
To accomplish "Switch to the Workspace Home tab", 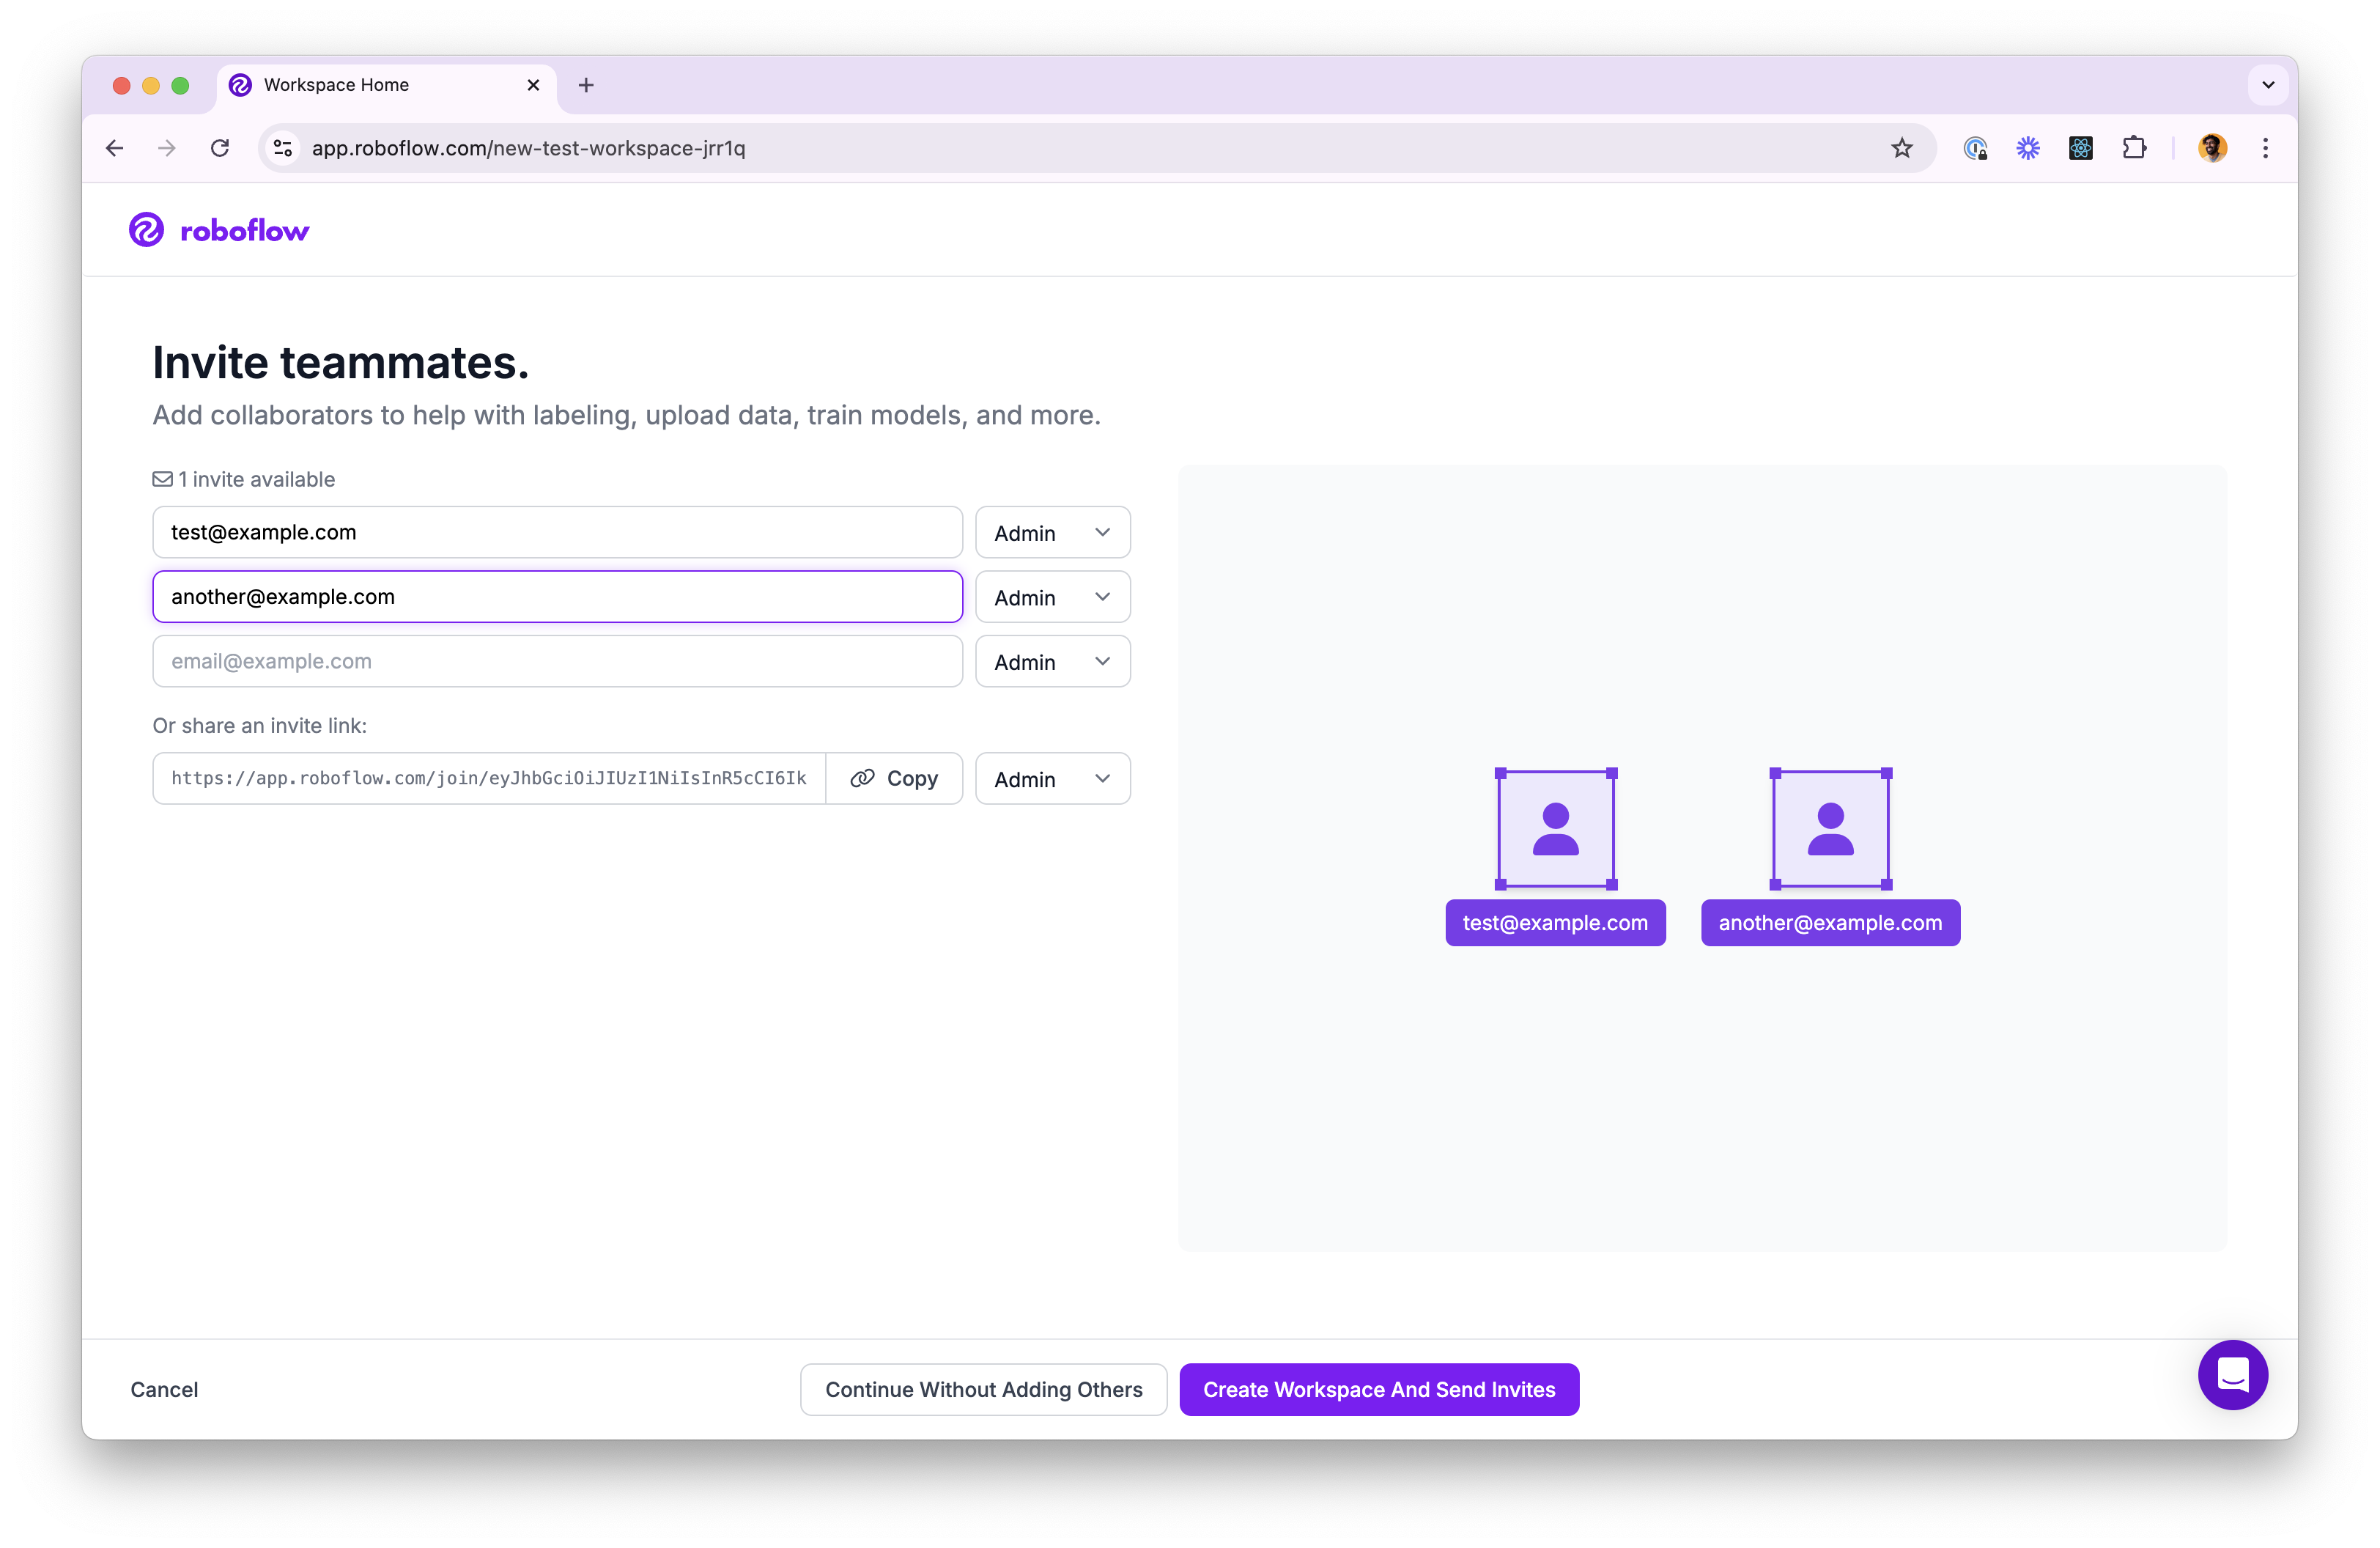I will point(370,85).
